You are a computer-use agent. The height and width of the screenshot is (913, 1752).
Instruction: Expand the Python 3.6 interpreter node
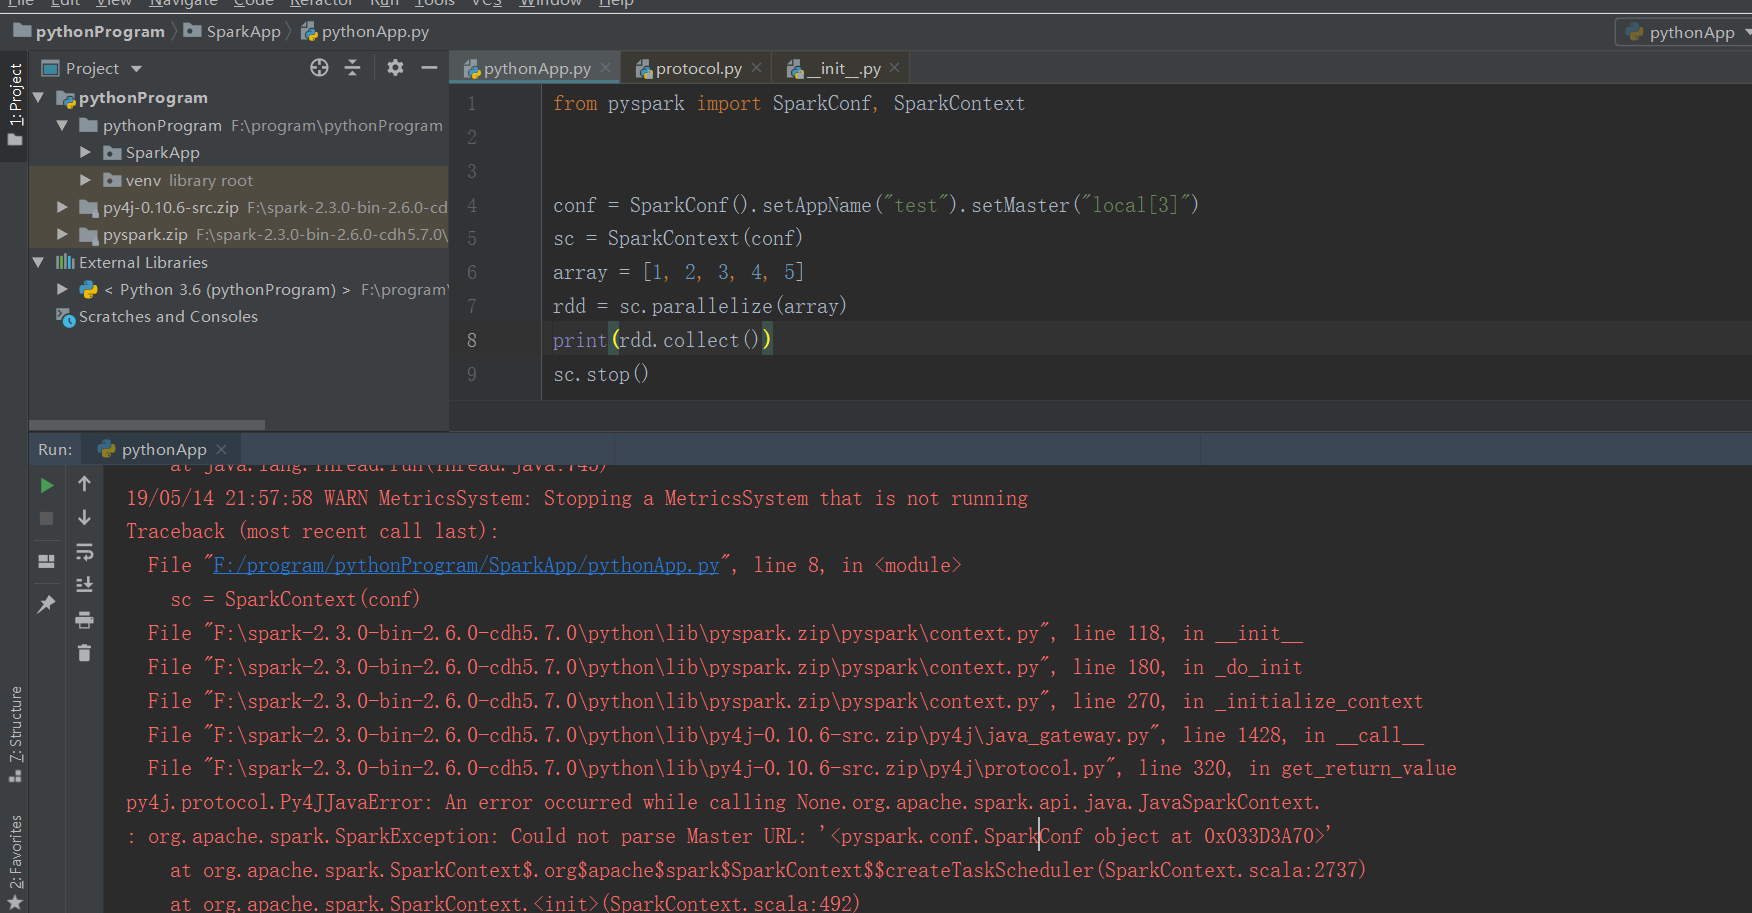pyautogui.click(x=62, y=289)
